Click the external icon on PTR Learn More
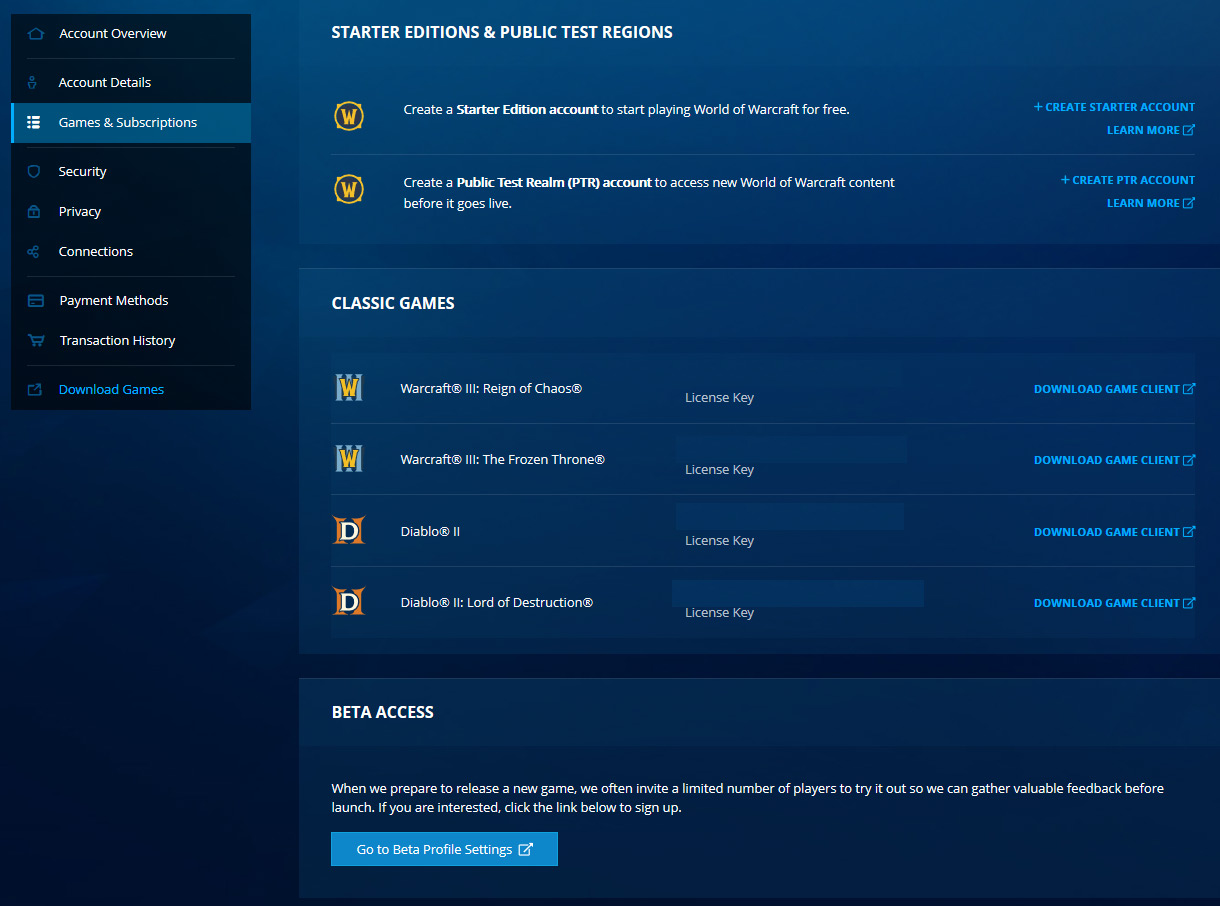Viewport: 1220px width, 906px height. [1189, 203]
